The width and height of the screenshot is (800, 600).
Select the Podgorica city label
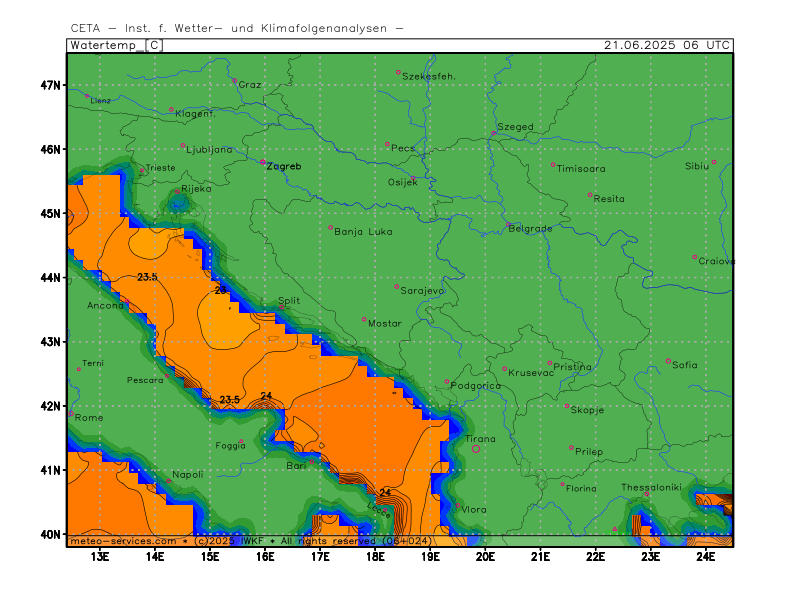coord(476,386)
